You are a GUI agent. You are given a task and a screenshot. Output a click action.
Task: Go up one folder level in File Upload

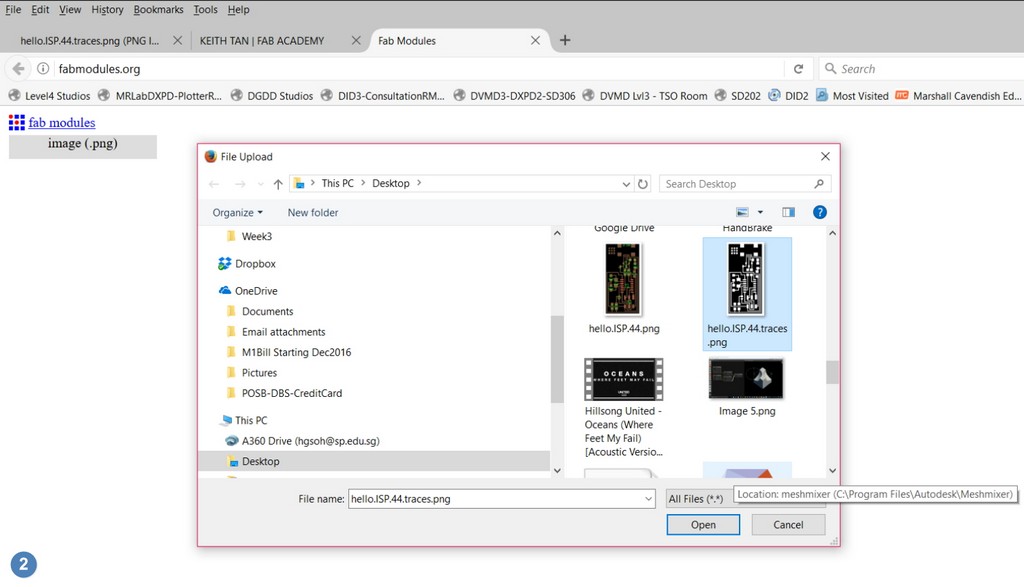click(x=278, y=184)
